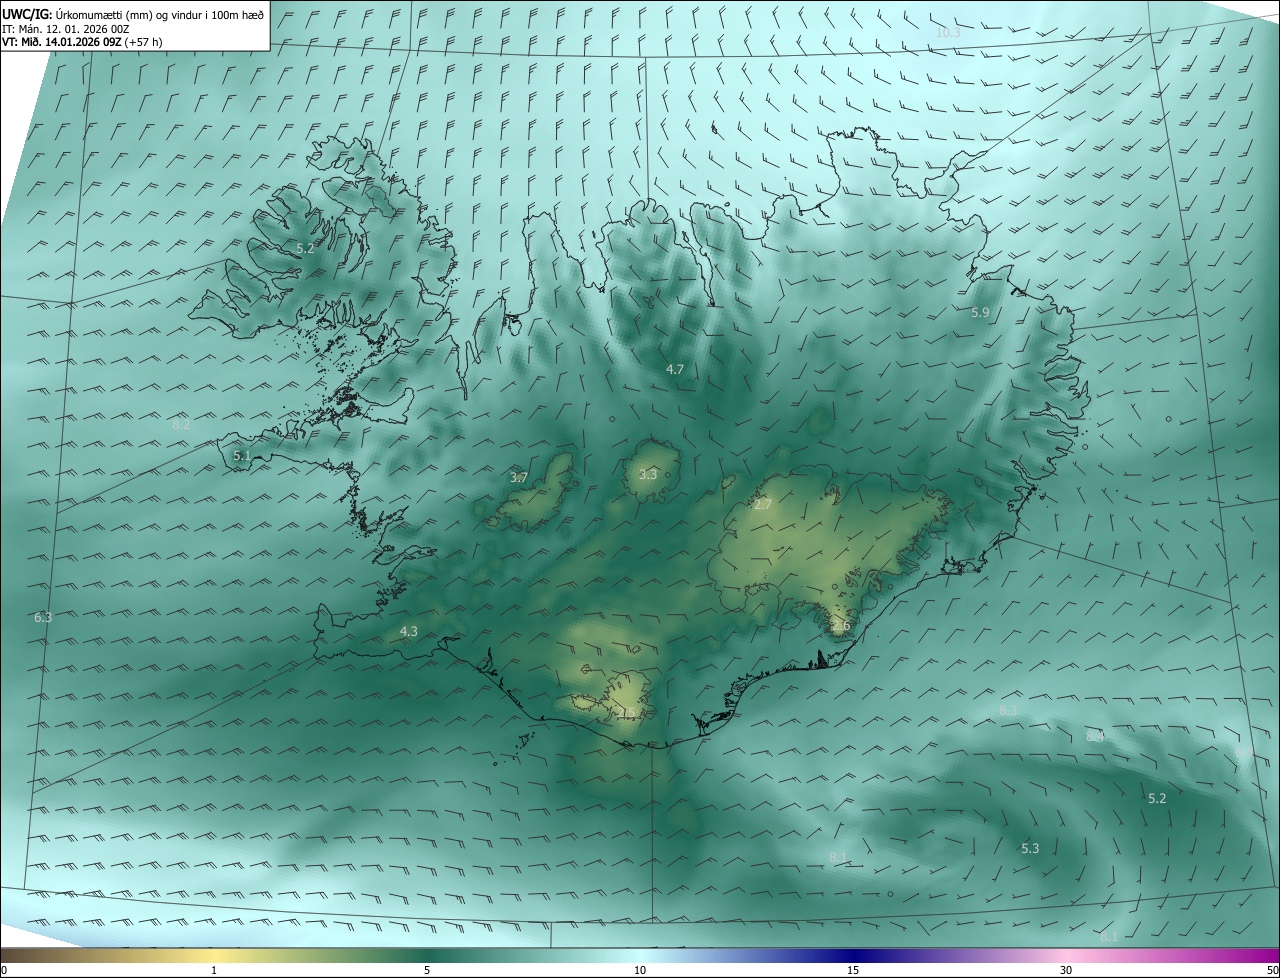Screen dimensions: 1280x978
Task: Click the 0 label on the colour scale
Action: coord(4,970)
